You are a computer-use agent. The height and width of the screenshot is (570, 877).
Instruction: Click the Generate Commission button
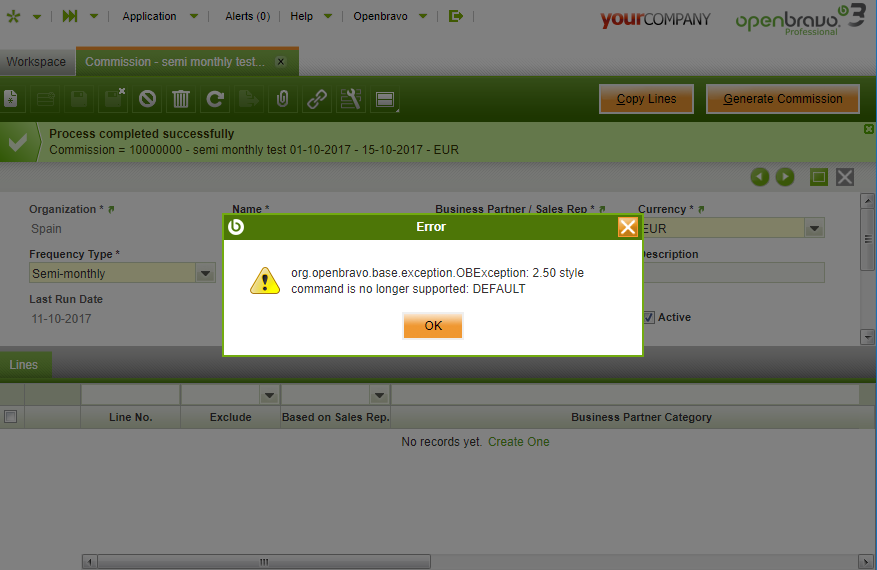click(782, 99)
